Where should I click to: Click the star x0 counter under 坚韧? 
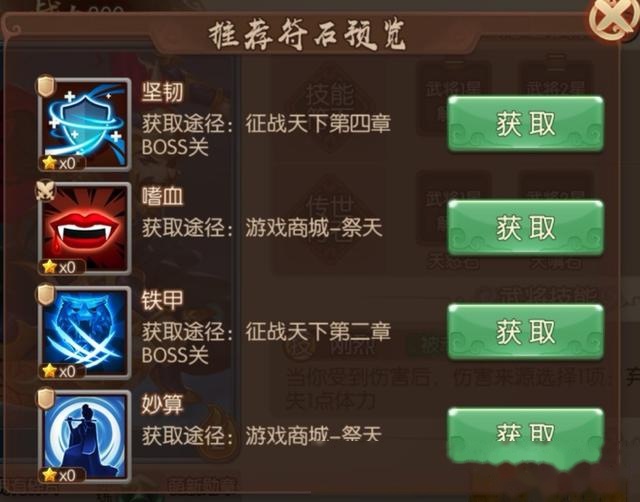pos(62,163)
